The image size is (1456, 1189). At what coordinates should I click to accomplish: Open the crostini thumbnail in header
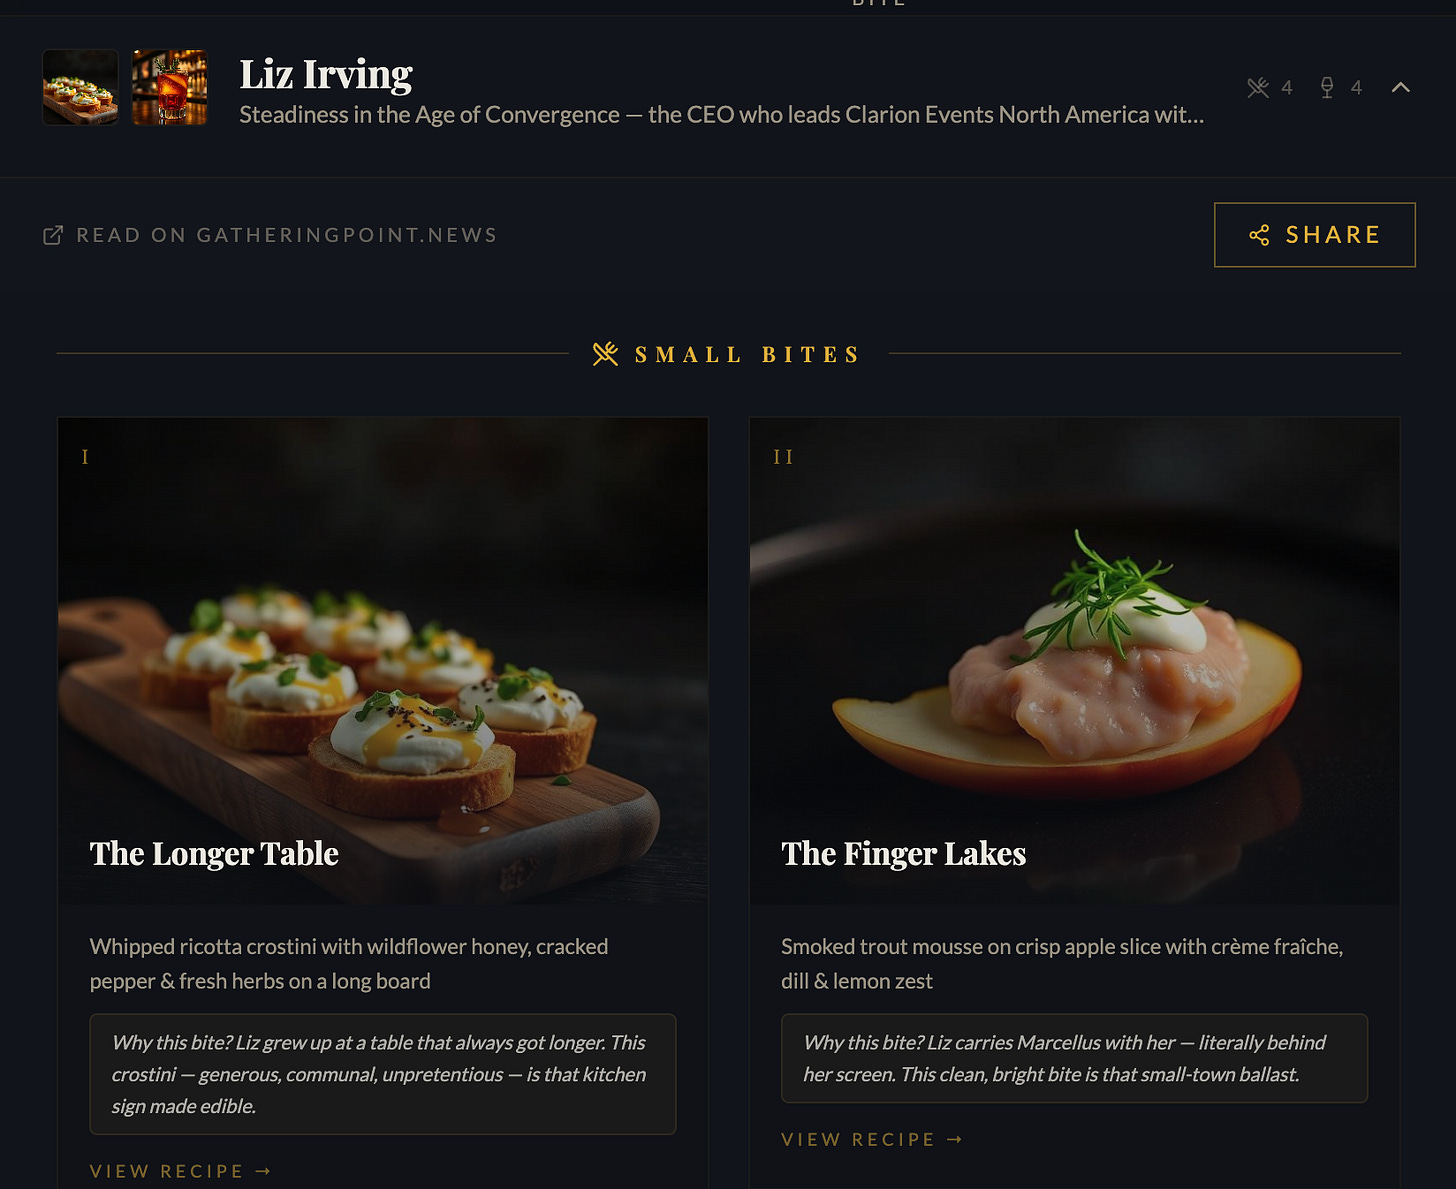tap(80, 87)
